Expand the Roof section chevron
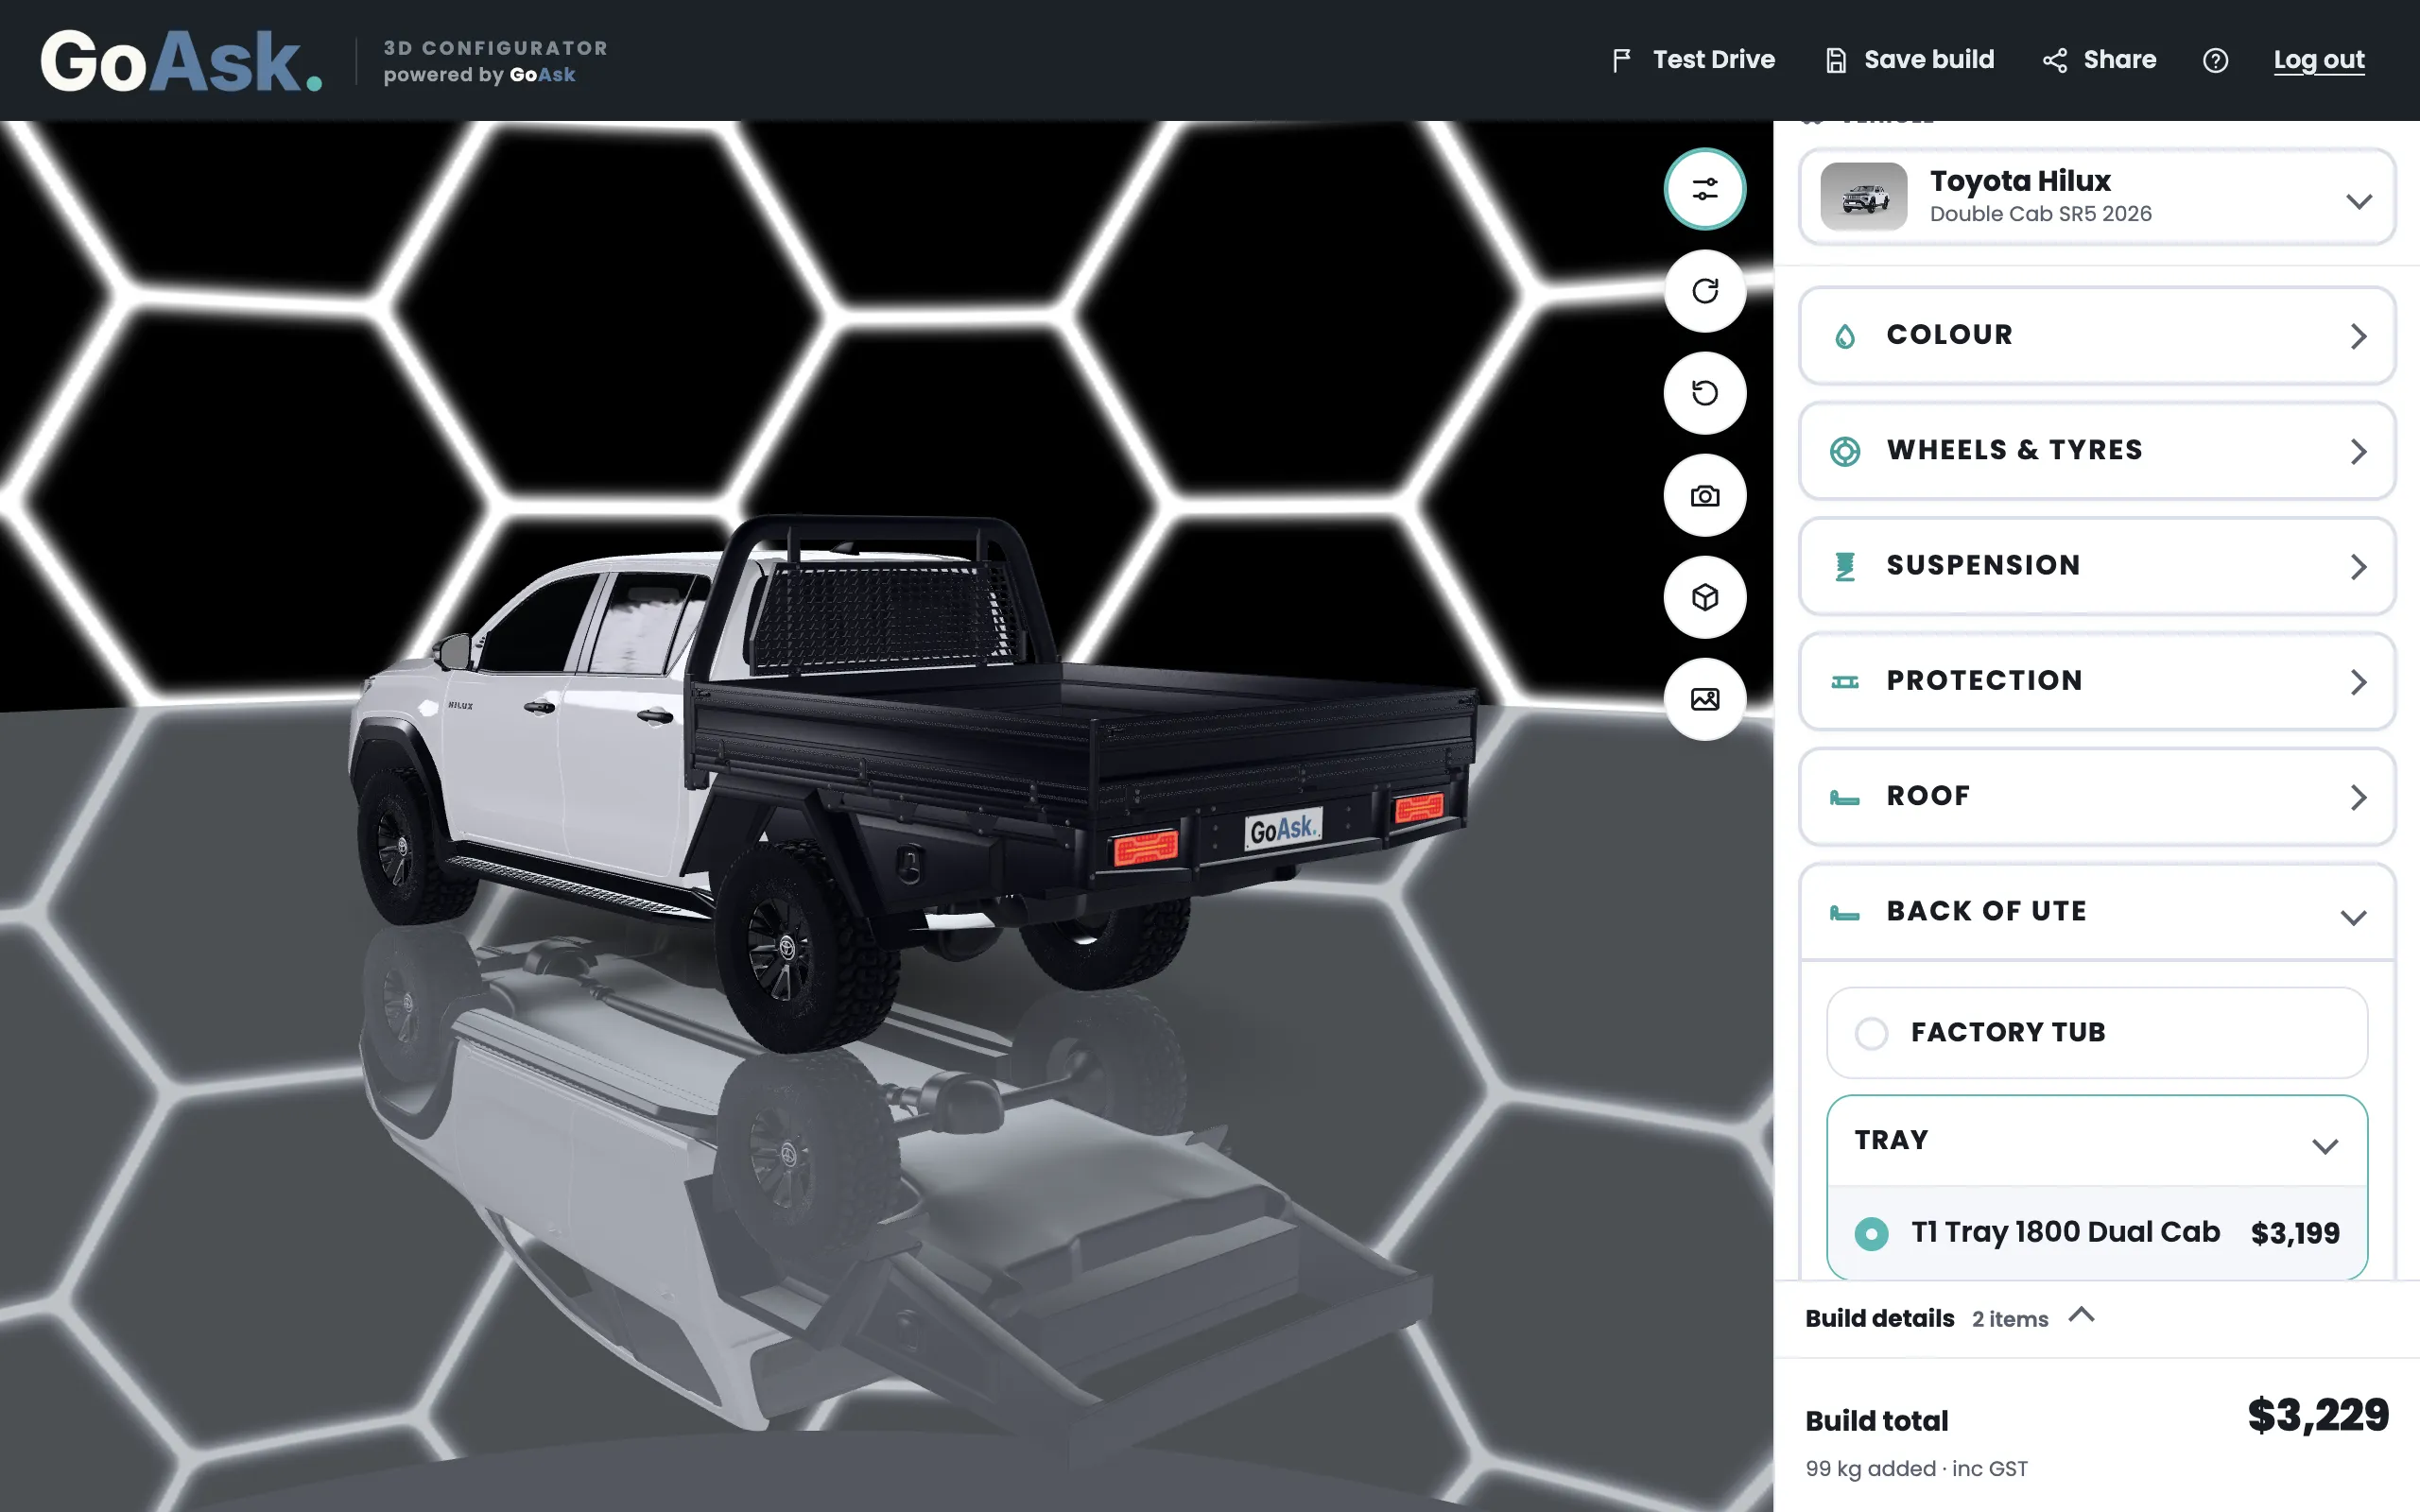This screenshot has width=2420, height=1512. point(2358,797)
